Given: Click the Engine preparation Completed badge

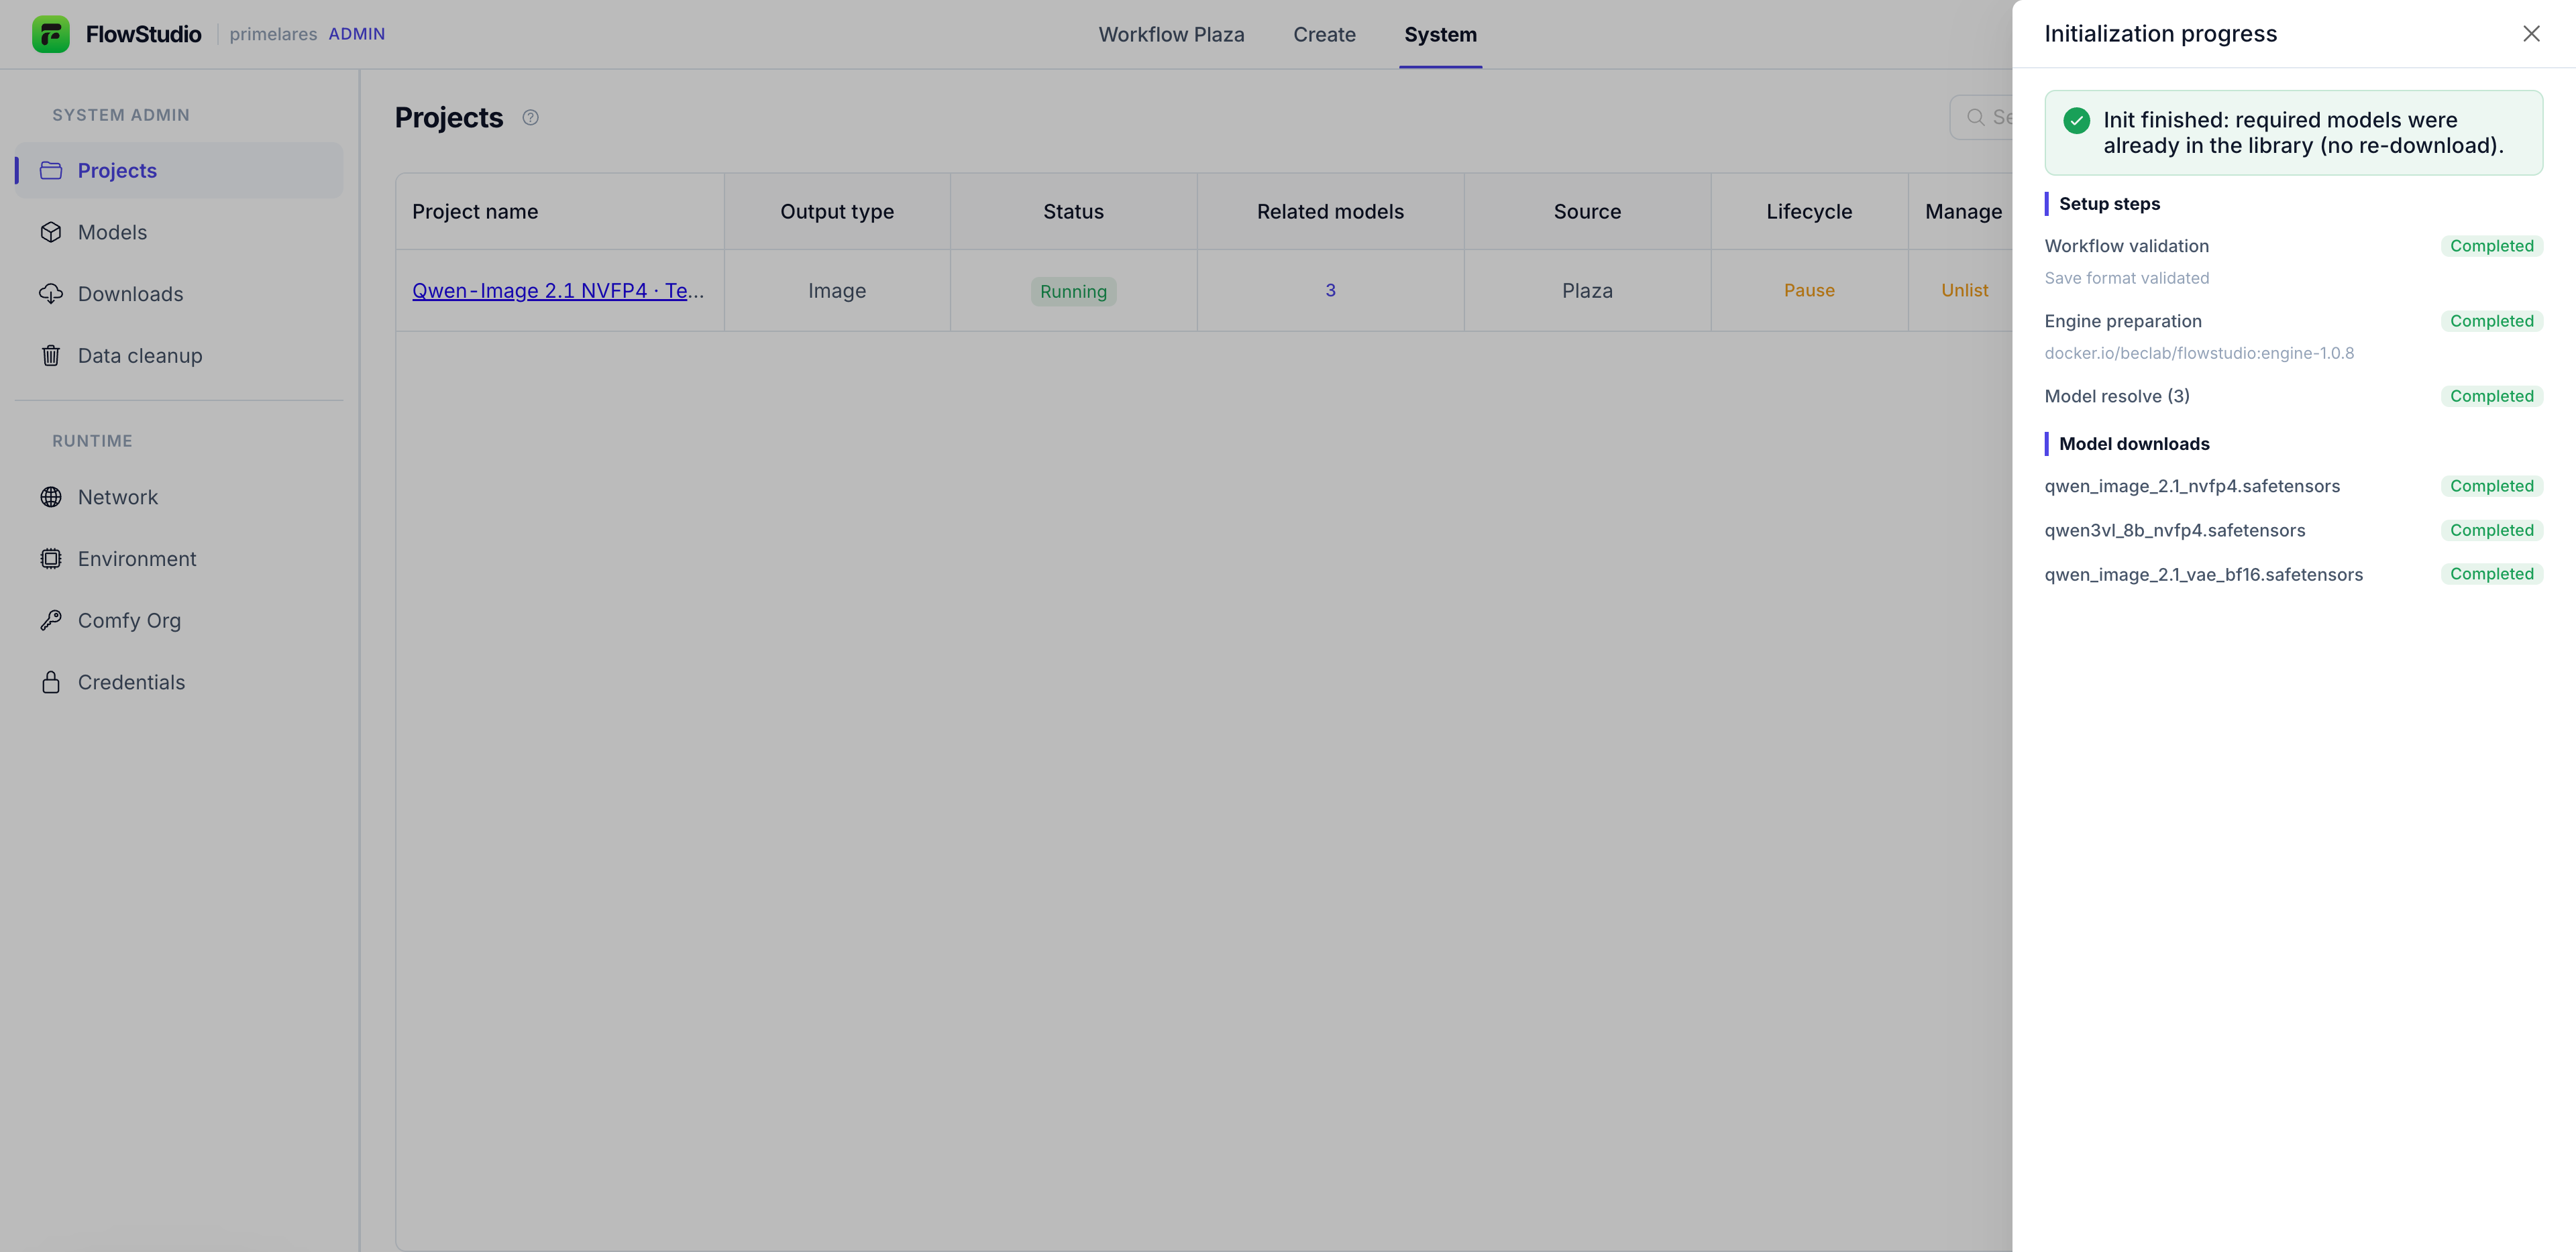Looking at the screenshot, I should [x=2491, y=321].
